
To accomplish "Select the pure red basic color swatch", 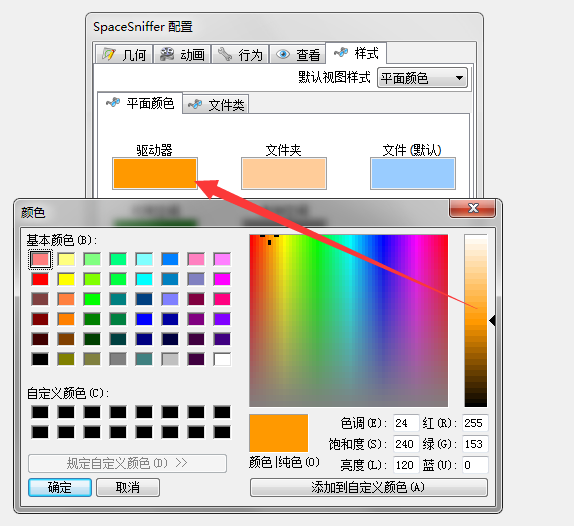I will pyautogui.click(x=40, y=279).
